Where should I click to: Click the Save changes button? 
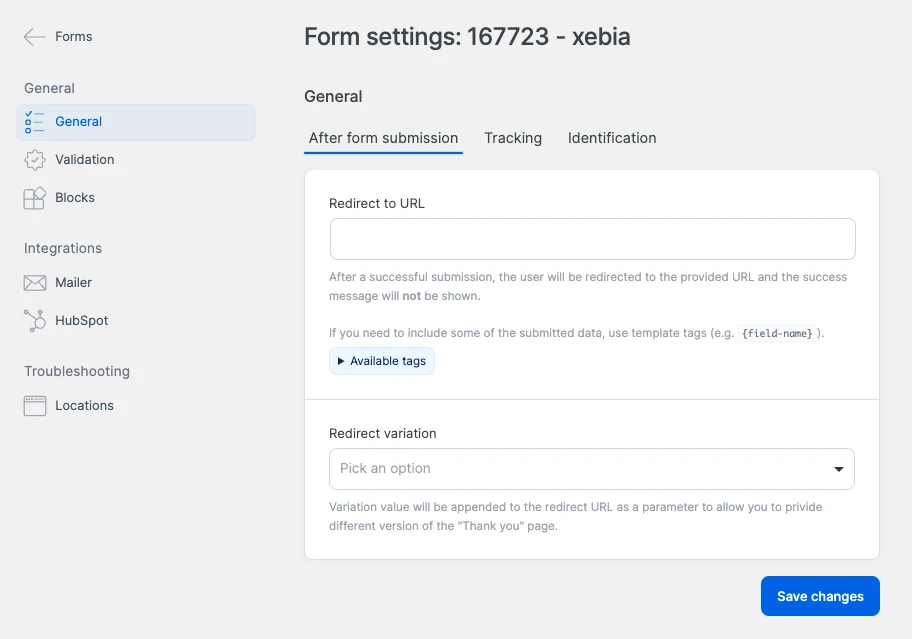coord(819,595)
